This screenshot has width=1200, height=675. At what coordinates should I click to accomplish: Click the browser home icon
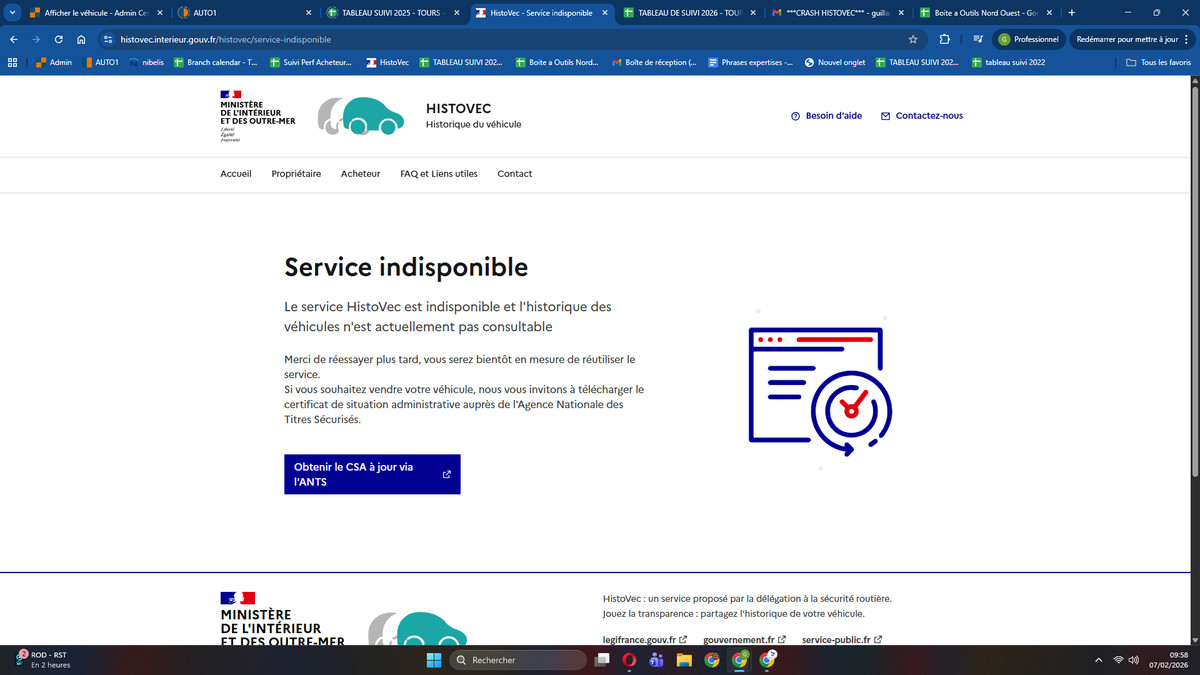click(x=81, y=39)
